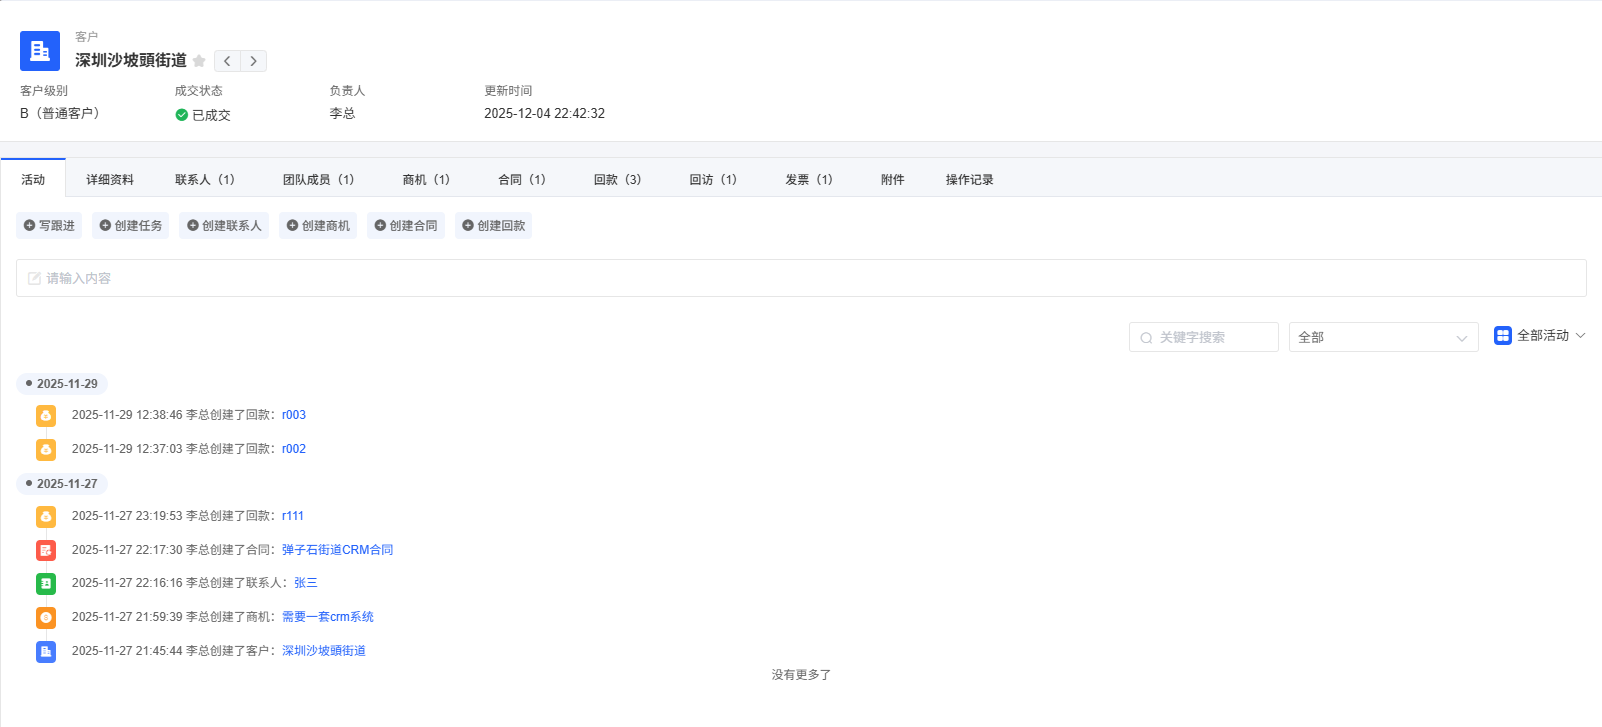
Task: Click the customer title 深圳沙坡頭街道 in header
Action: [131, 61]
